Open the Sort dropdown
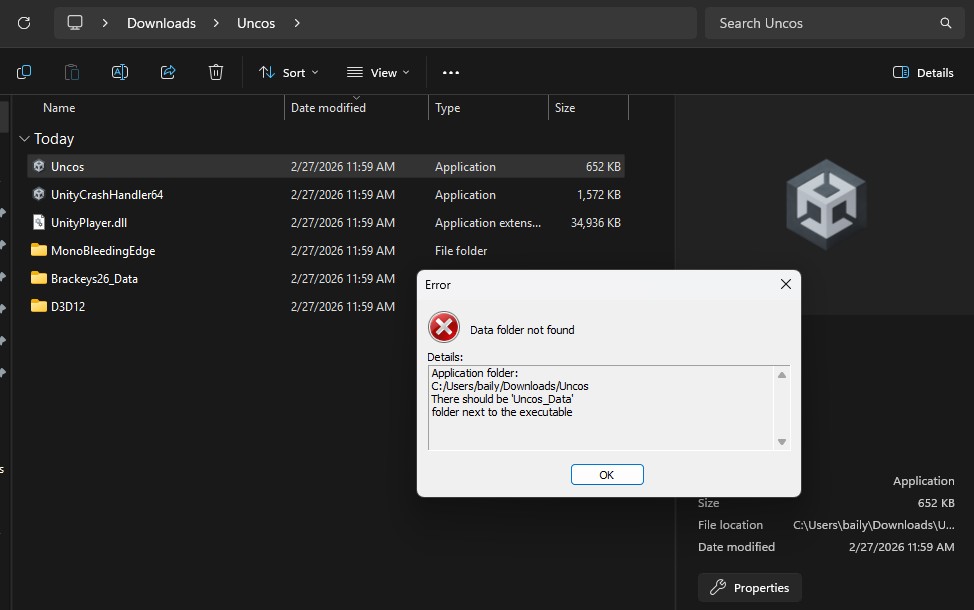The image size is (974, 610). coord(288,72)
